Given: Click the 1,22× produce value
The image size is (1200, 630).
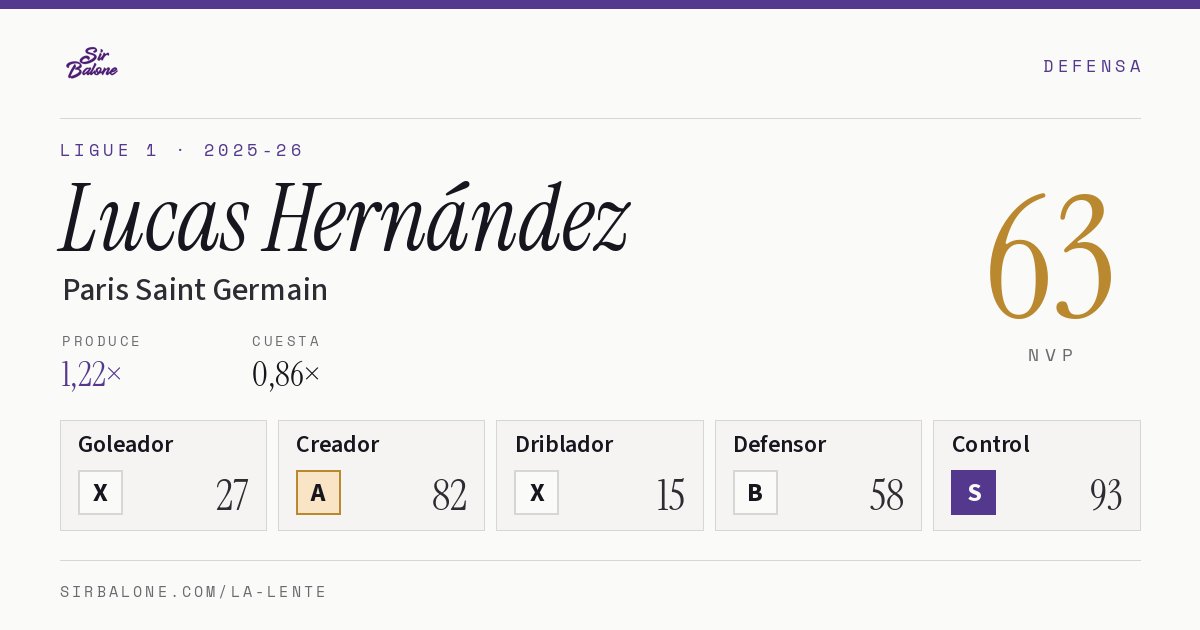Looking at the screenshot, I should [92, 374].
